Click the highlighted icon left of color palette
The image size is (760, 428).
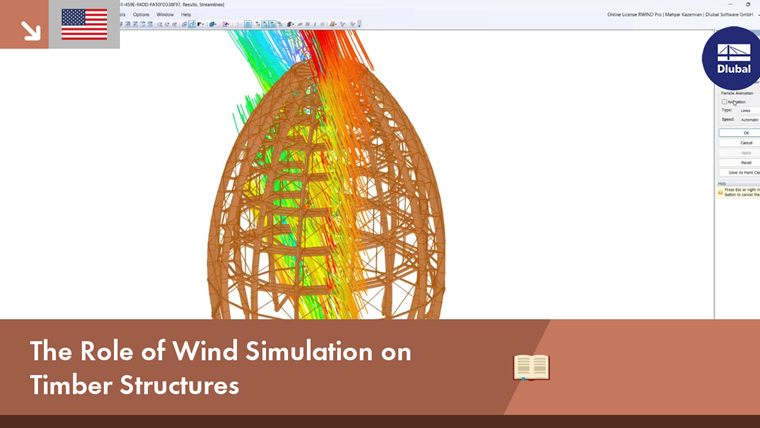[x=191, y=24]
